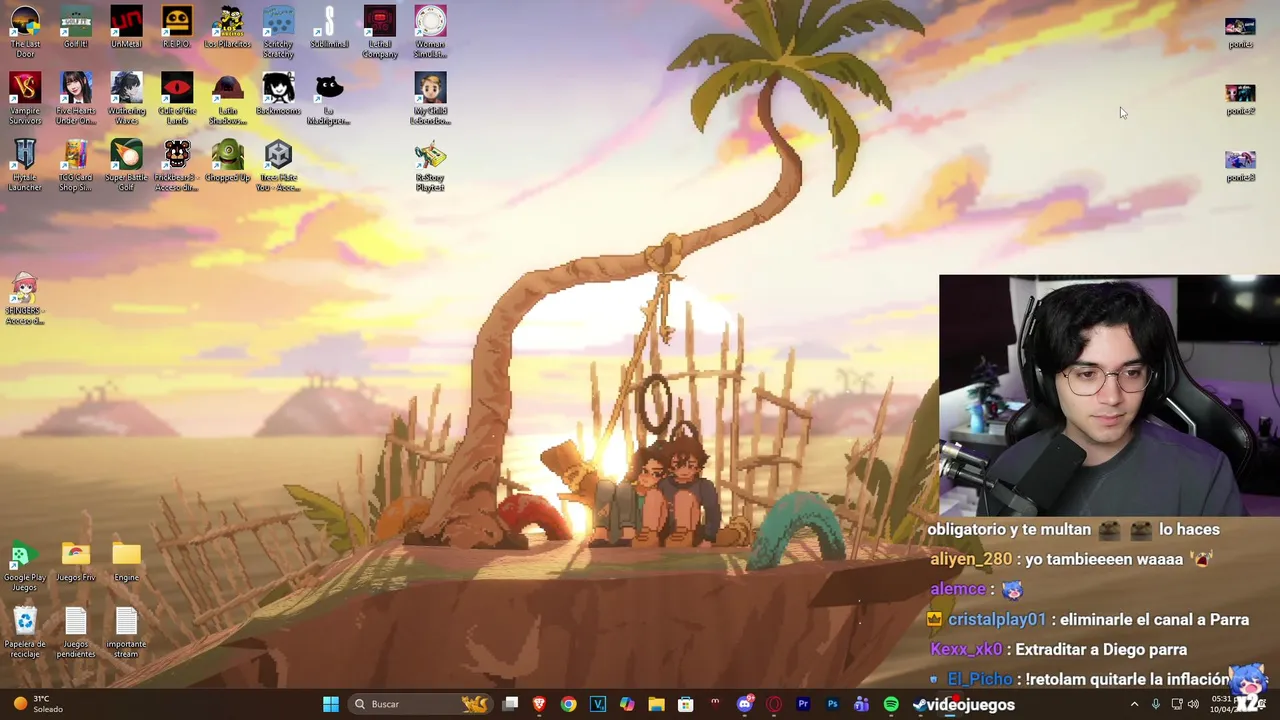Open Cult of the Lamb shortcut

pos(177,98)
